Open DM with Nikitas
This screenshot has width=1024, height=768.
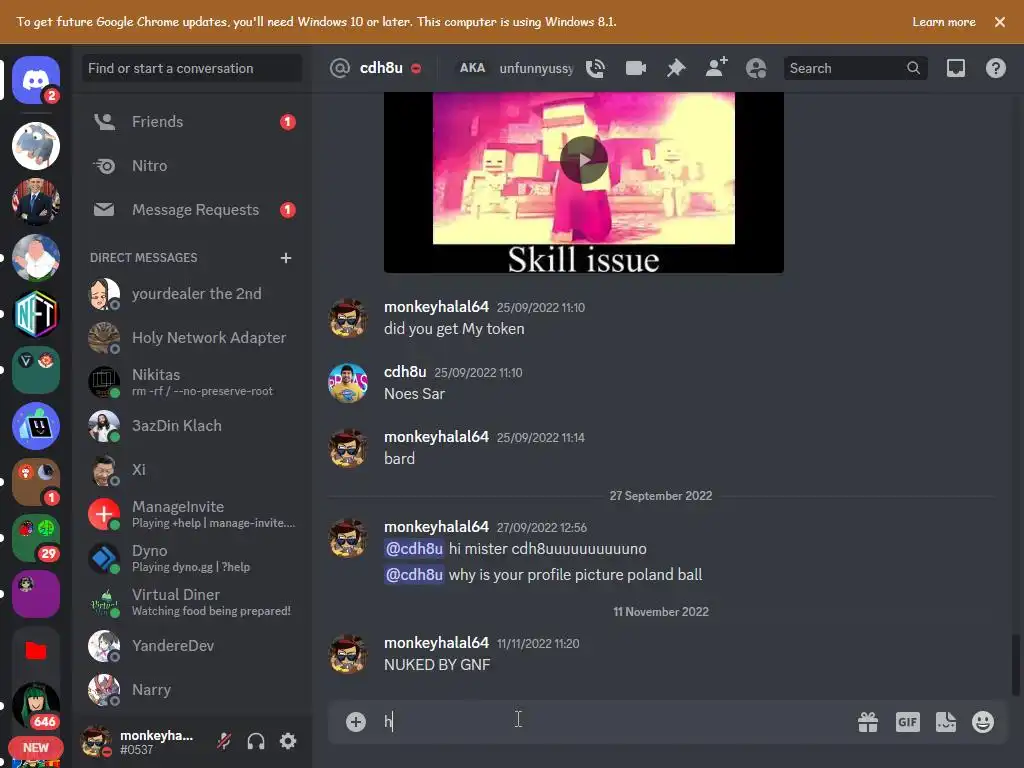[x=192, y=382]
